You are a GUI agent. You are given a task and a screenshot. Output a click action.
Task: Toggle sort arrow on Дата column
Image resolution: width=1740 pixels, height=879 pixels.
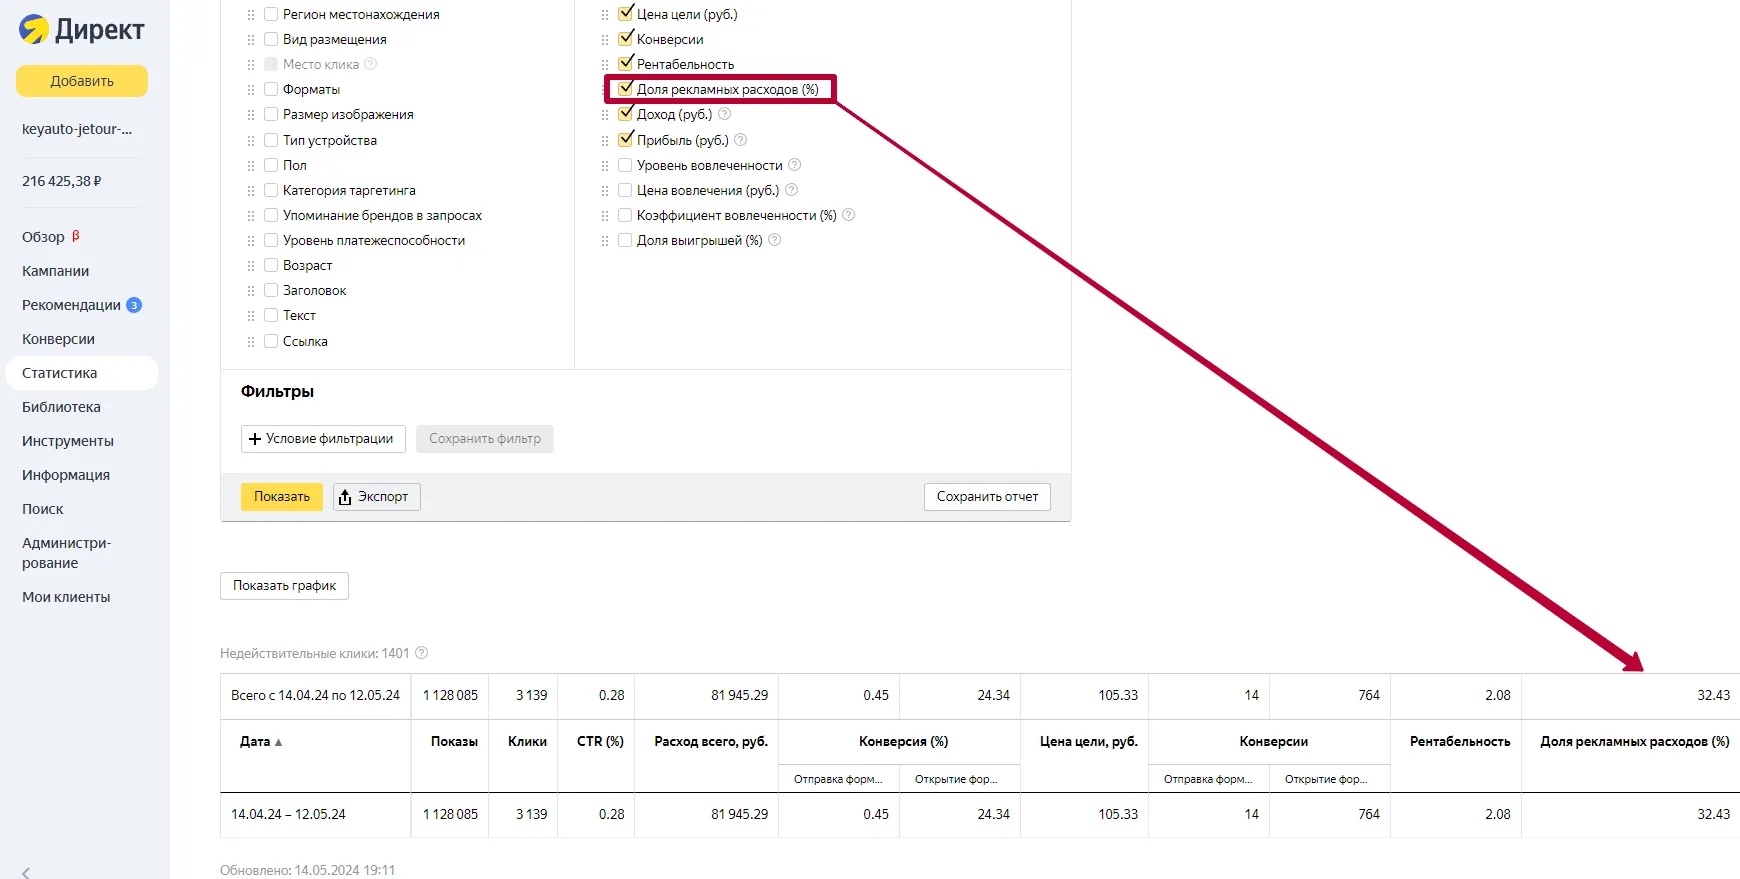[279, 742]
